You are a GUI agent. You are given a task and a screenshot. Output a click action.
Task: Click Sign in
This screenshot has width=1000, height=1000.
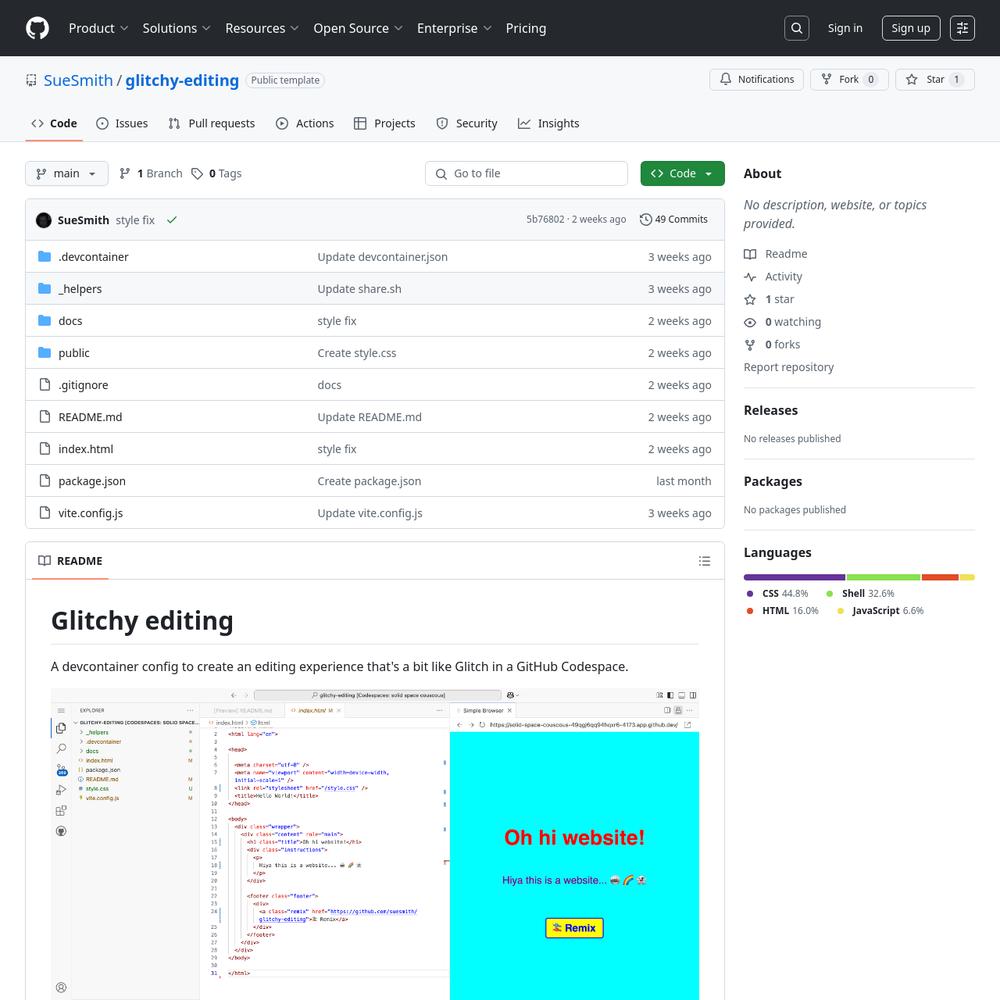[844, 28]
